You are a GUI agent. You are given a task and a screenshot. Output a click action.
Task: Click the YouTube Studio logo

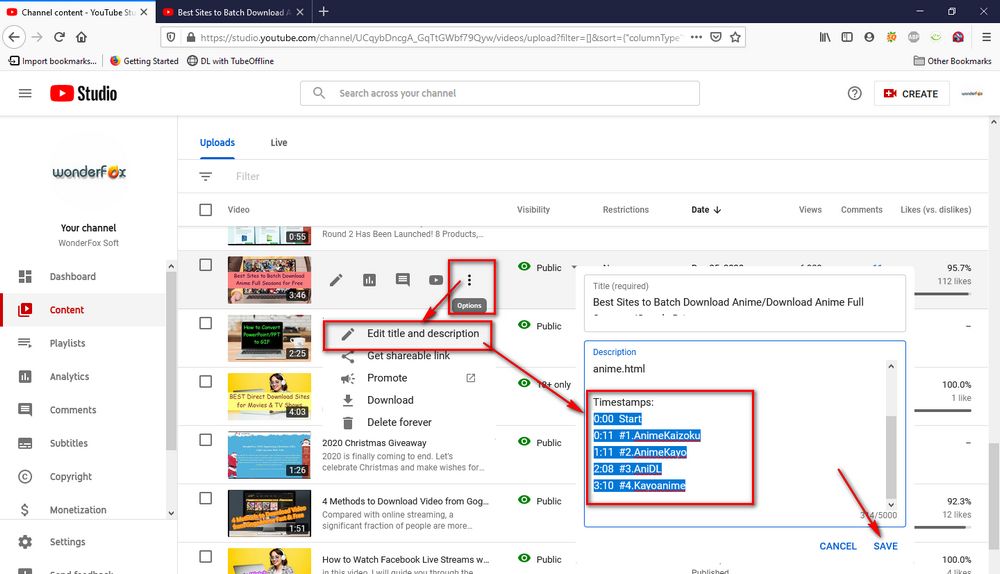tap(84, 93)
